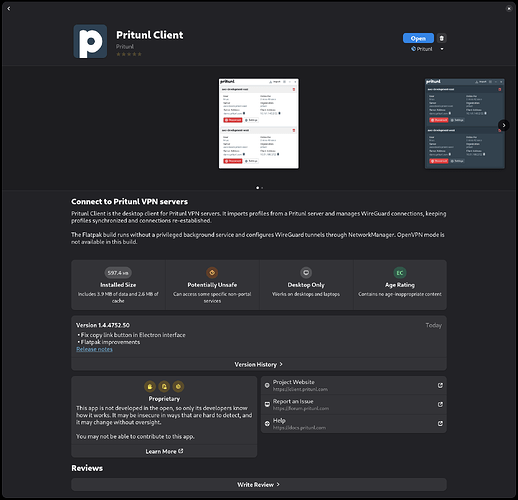Click the Project Website external link icon

(x=440, y=385)
